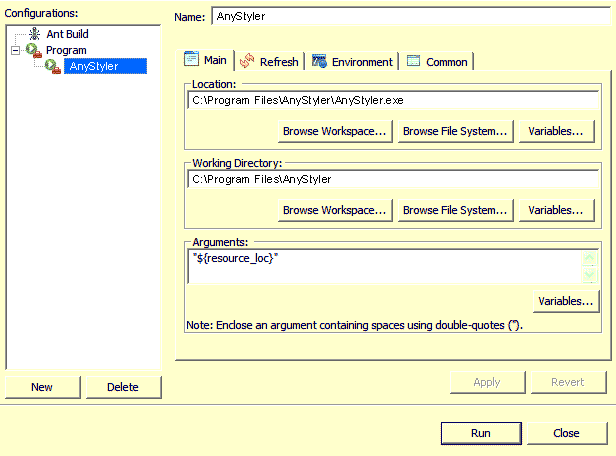This screenshot has height=456, width=616.
Task: Click the AnyStyler configuration icon
Action: pos(51,66)
